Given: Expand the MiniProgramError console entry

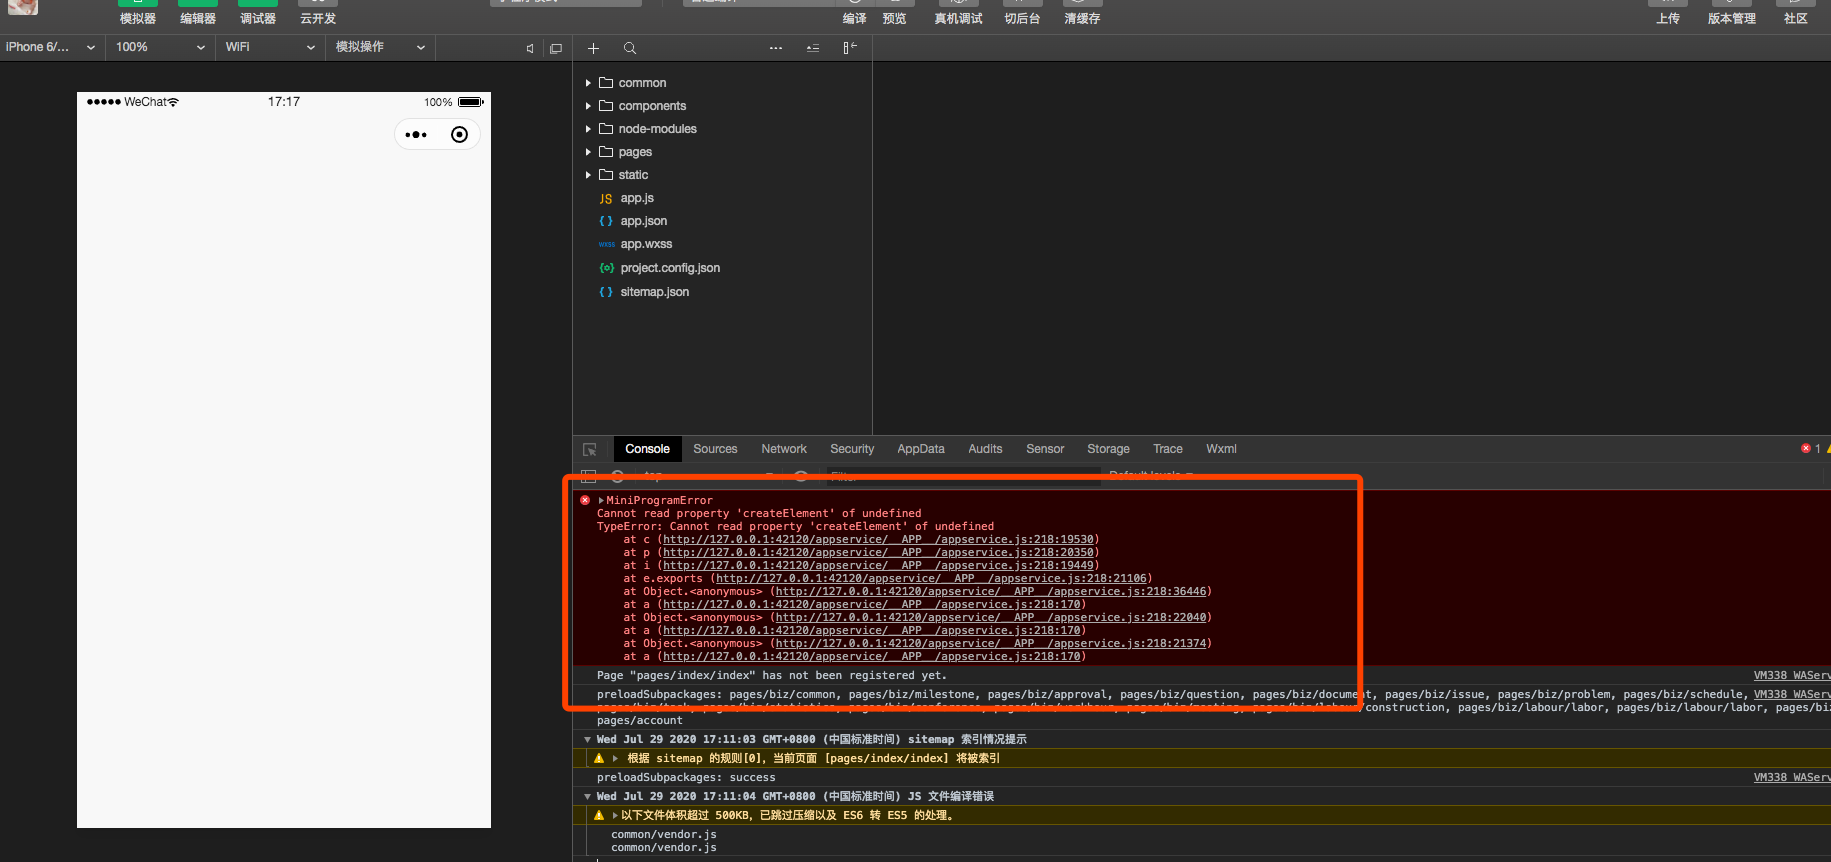Looking at the screenshot, I should (x=601, y=500).
